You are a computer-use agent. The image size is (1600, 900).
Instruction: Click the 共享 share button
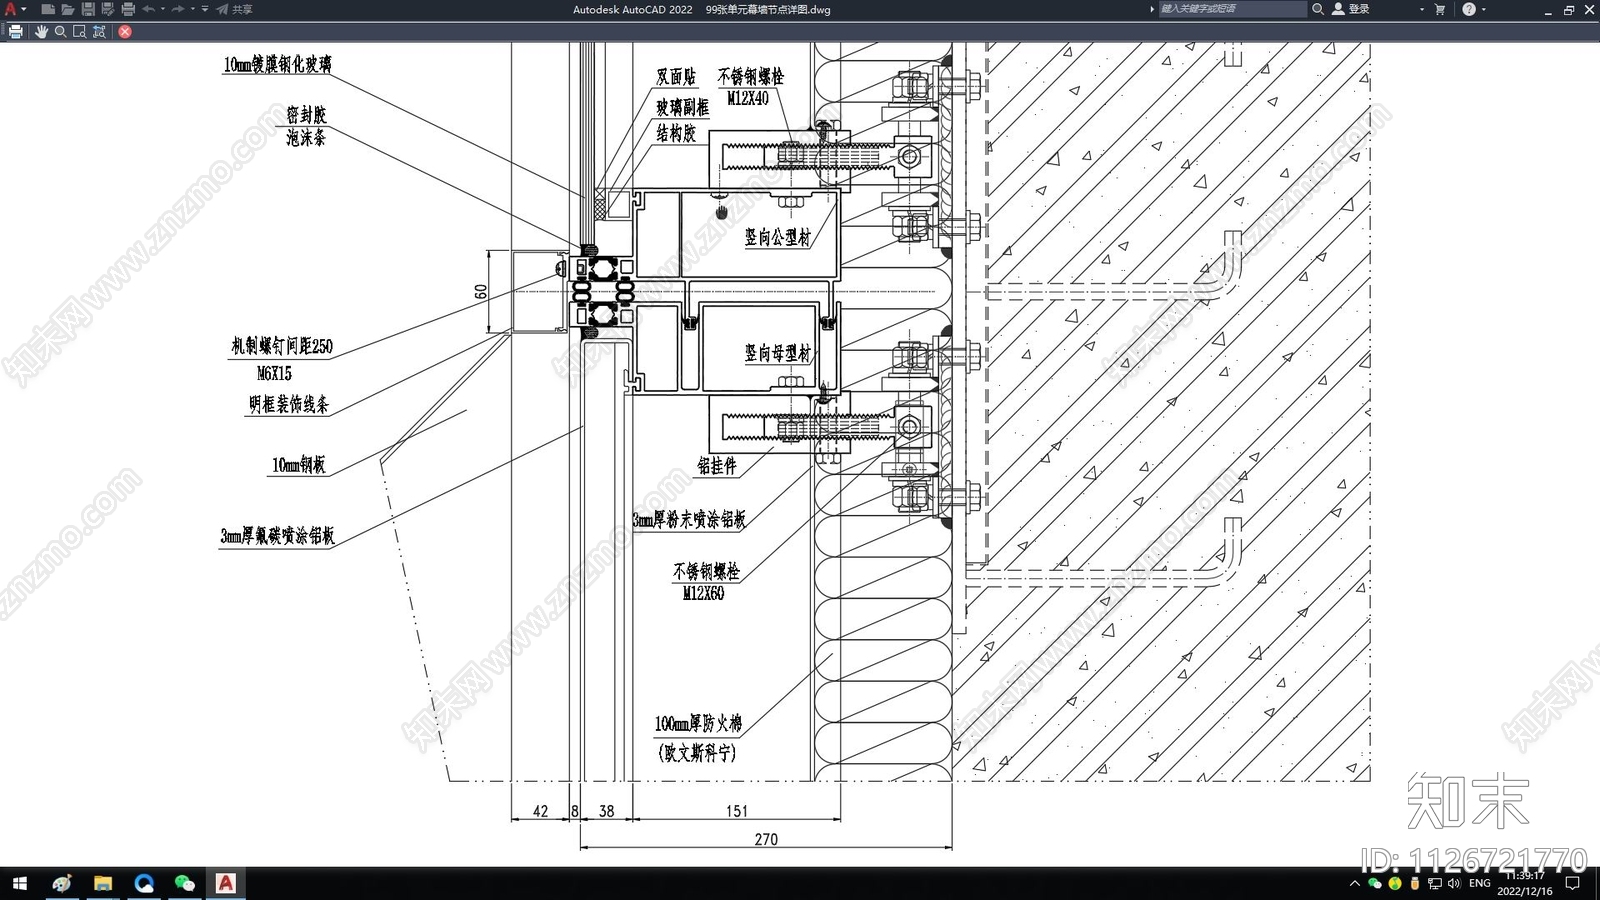235,9
